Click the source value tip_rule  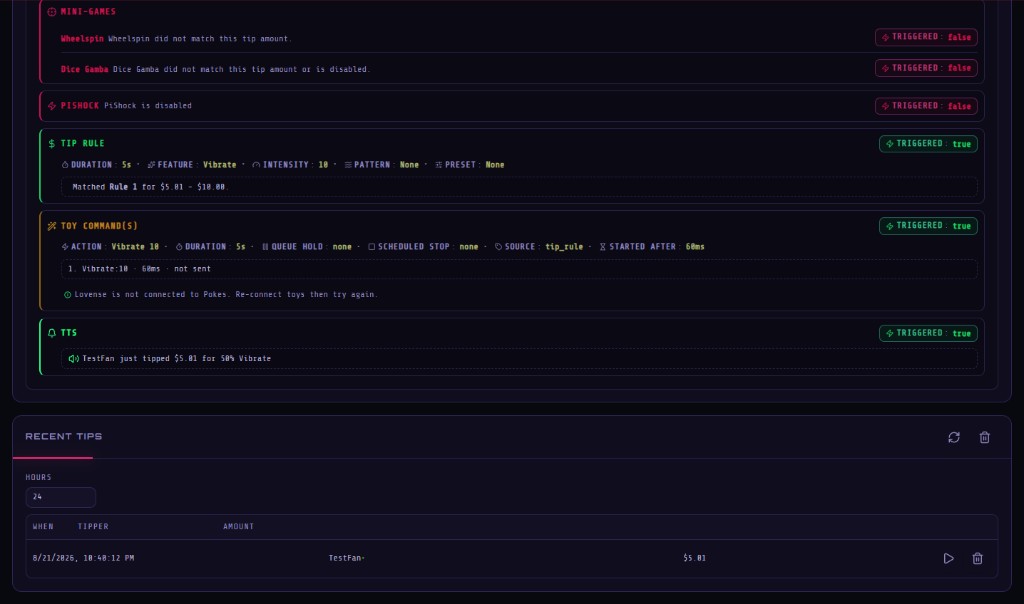pos(564,247)
